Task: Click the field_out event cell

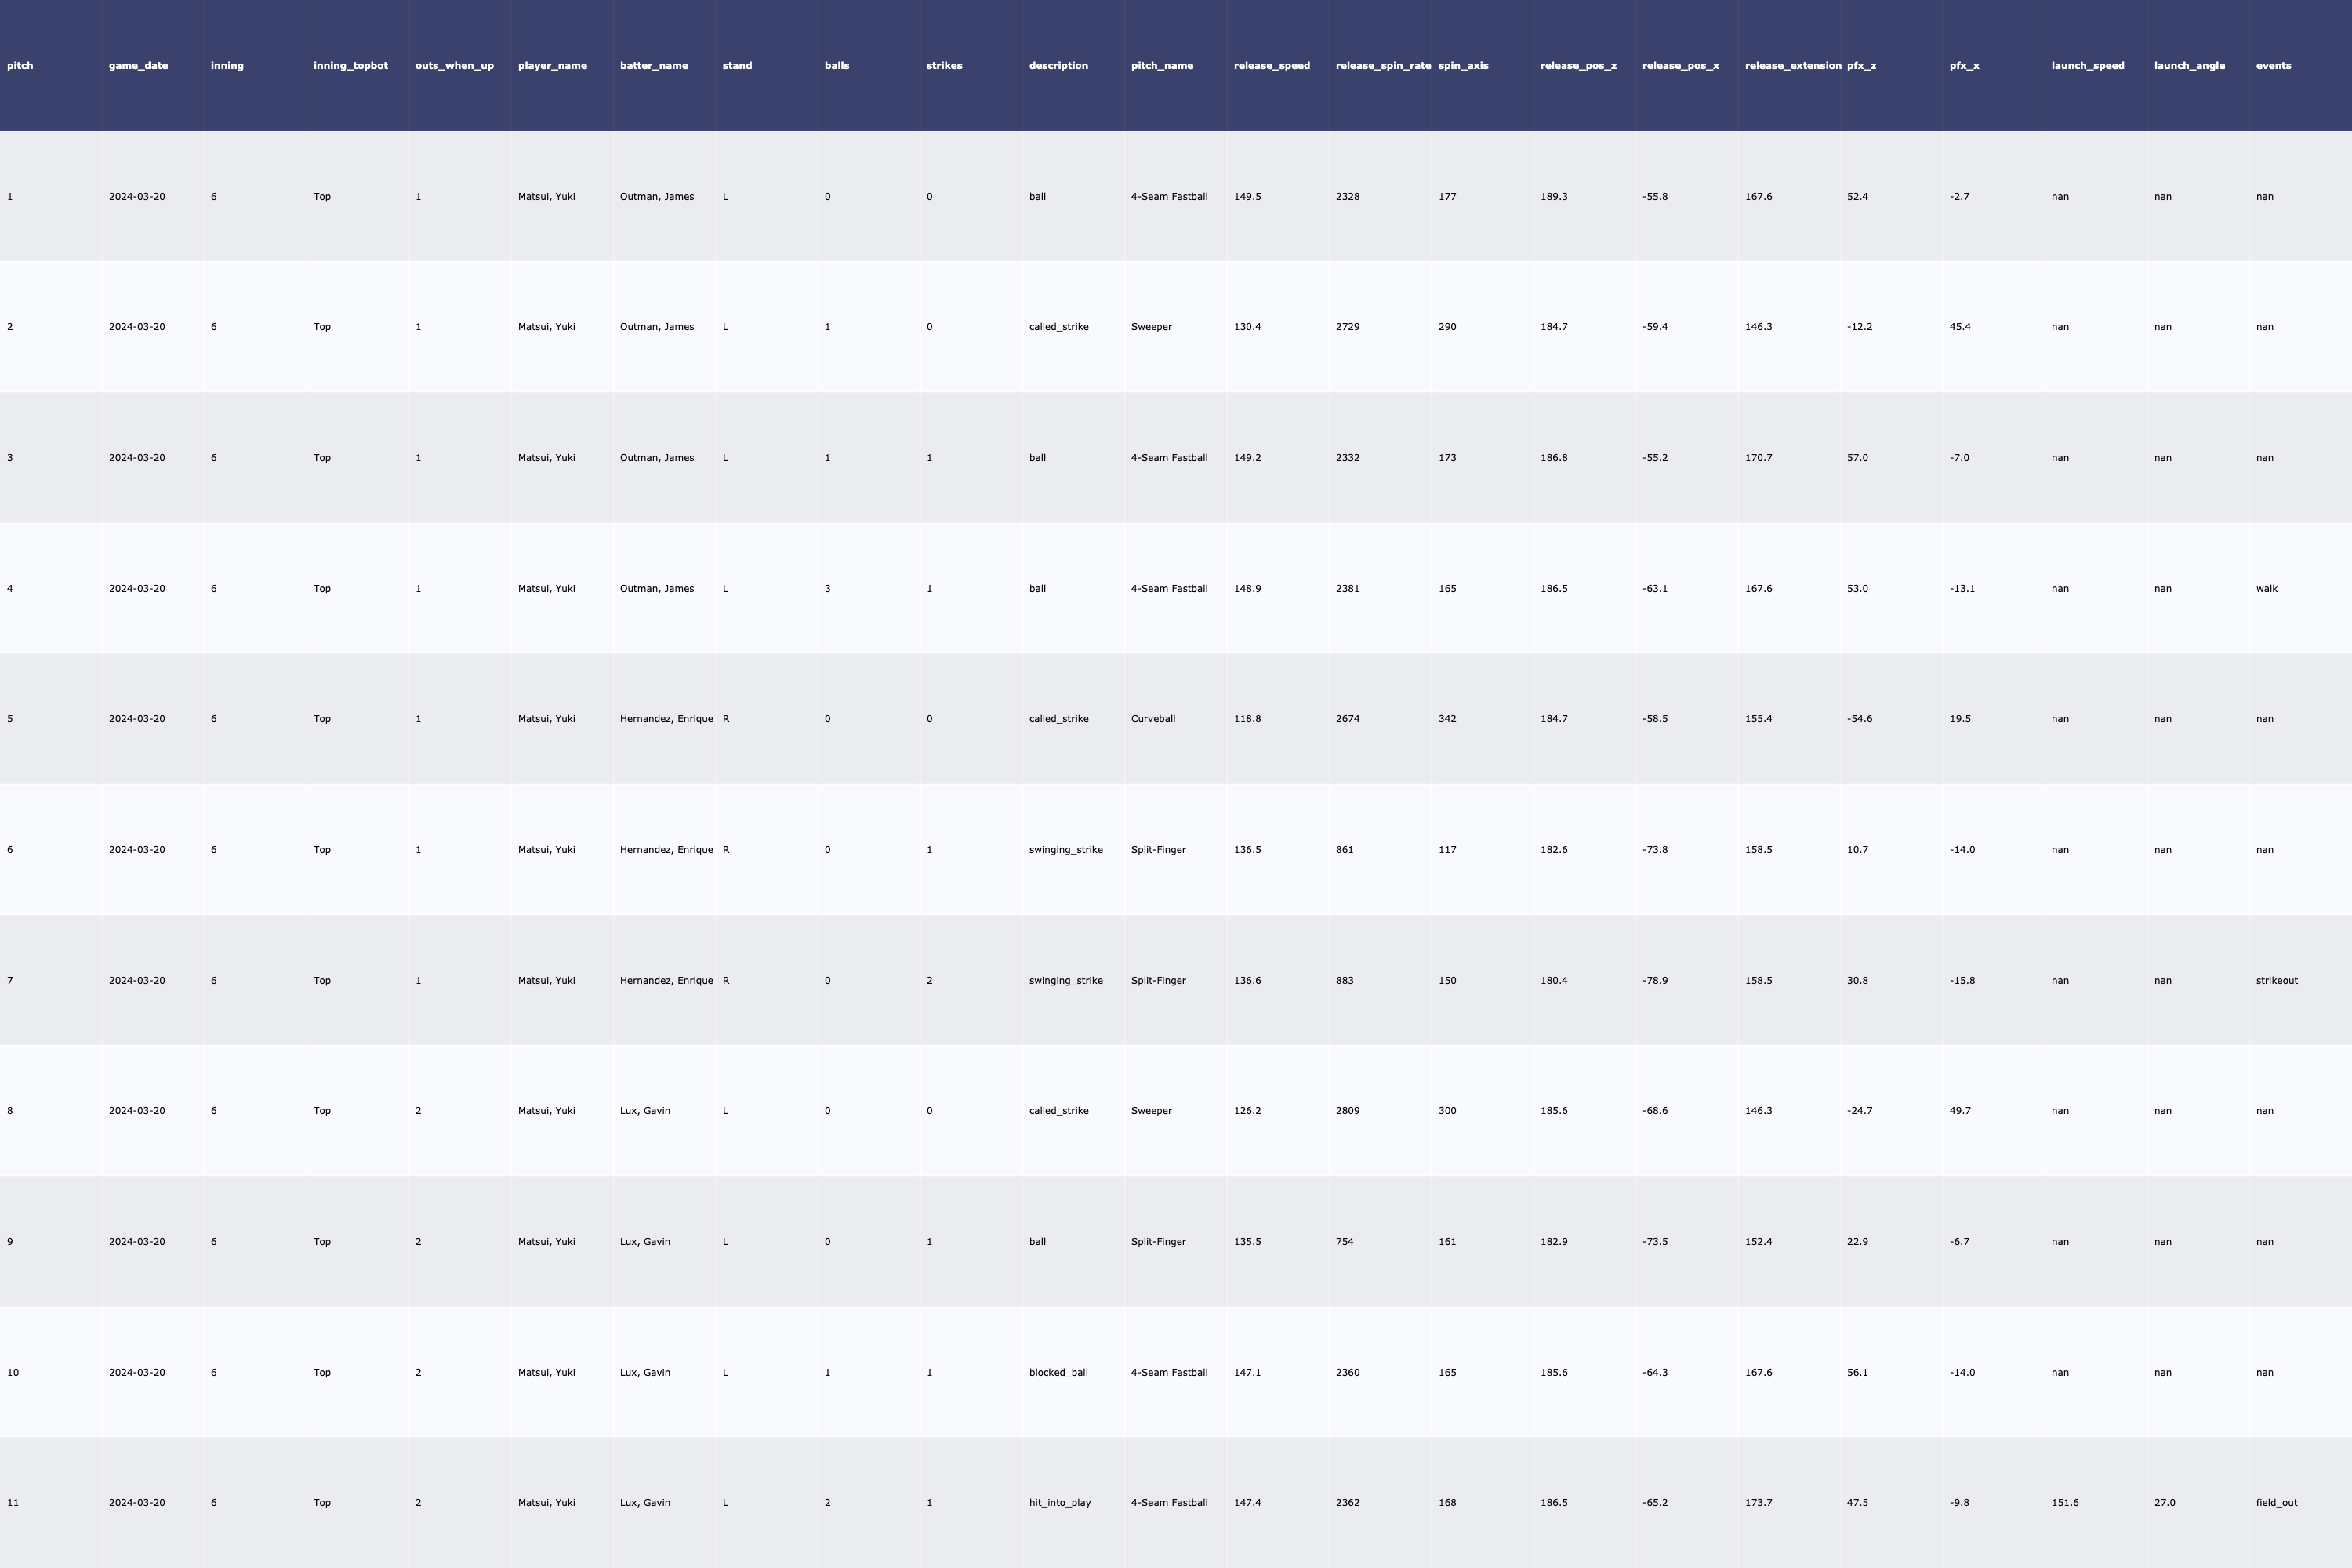Action: [x=2276, y=1503]
